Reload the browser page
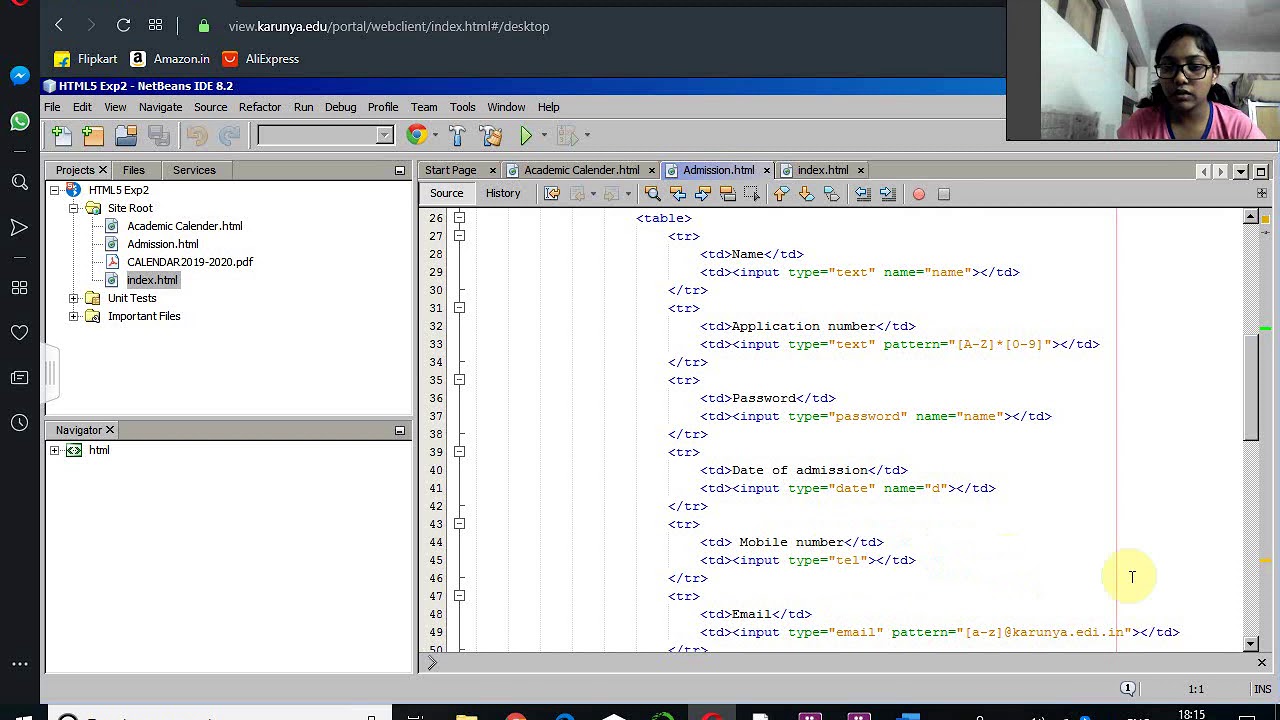Screen dimensions: 1280x720 tap(123, 26)
